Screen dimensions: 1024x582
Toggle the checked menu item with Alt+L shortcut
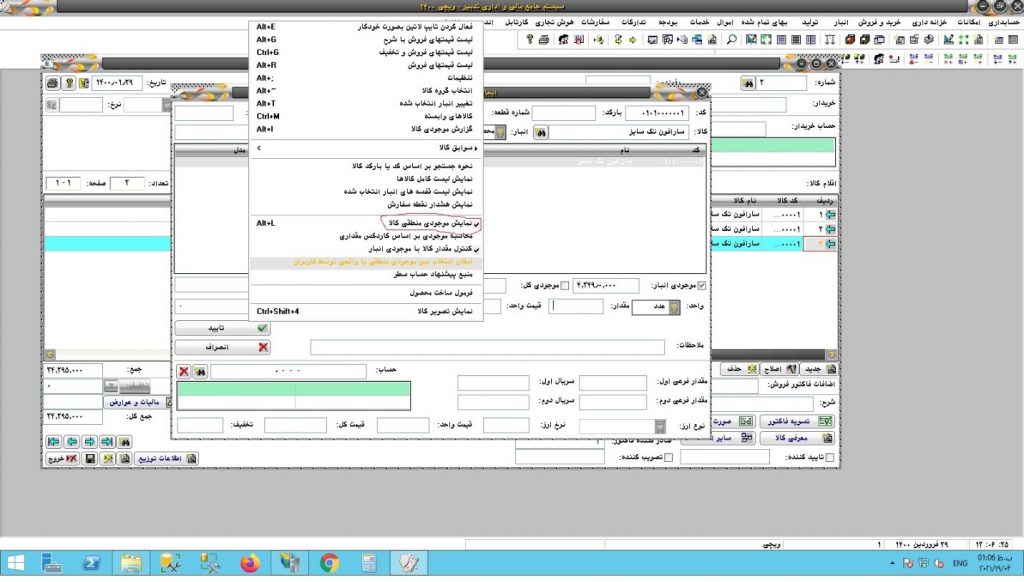[x=366, y=223]
